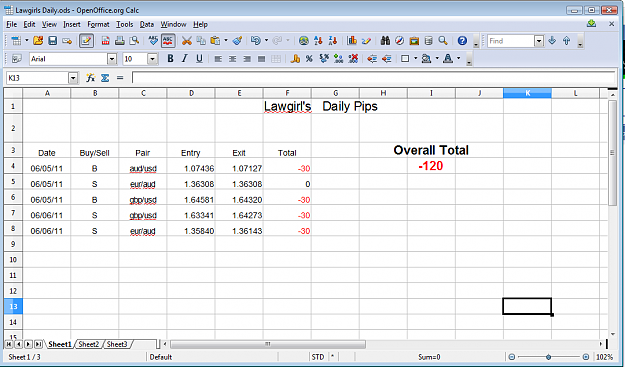Open the Edit menu
Screen dimensions: 625x367
point(29,25)
